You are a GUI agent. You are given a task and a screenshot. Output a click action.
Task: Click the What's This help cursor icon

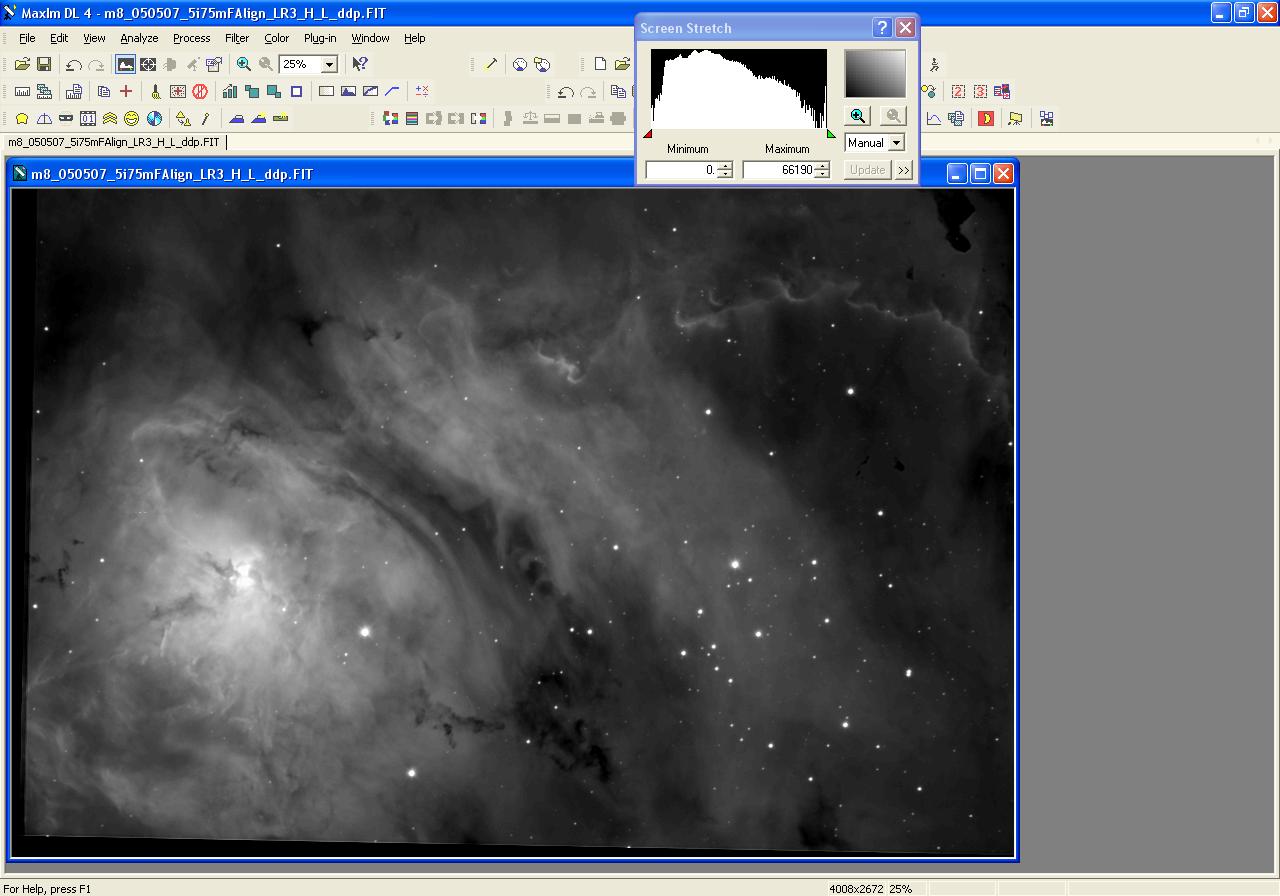pyautogui.click(x=360, y=64)
